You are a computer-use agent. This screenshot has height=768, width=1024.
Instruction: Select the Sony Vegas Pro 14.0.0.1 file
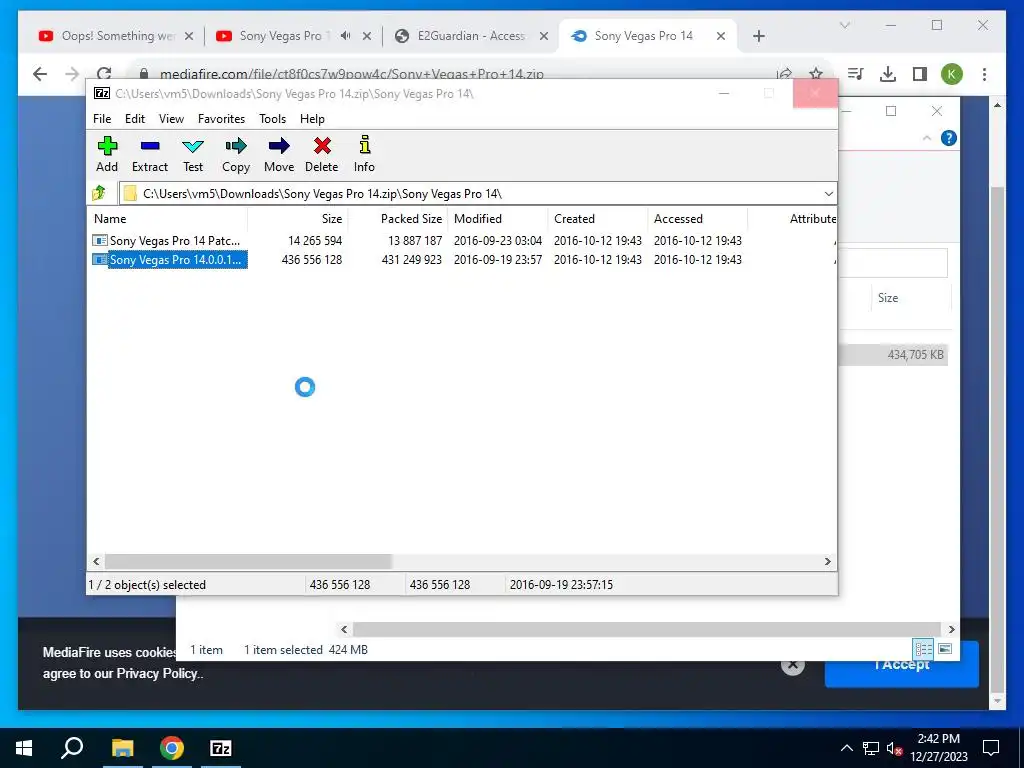[x=169, y=259]
